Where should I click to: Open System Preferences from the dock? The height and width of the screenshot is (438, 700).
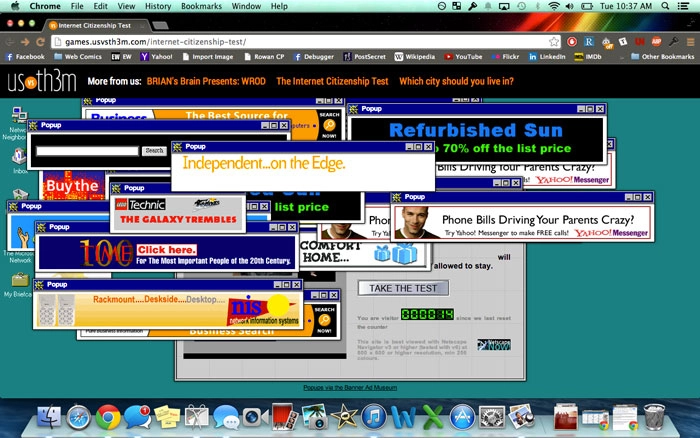click(x=491, y=417)
